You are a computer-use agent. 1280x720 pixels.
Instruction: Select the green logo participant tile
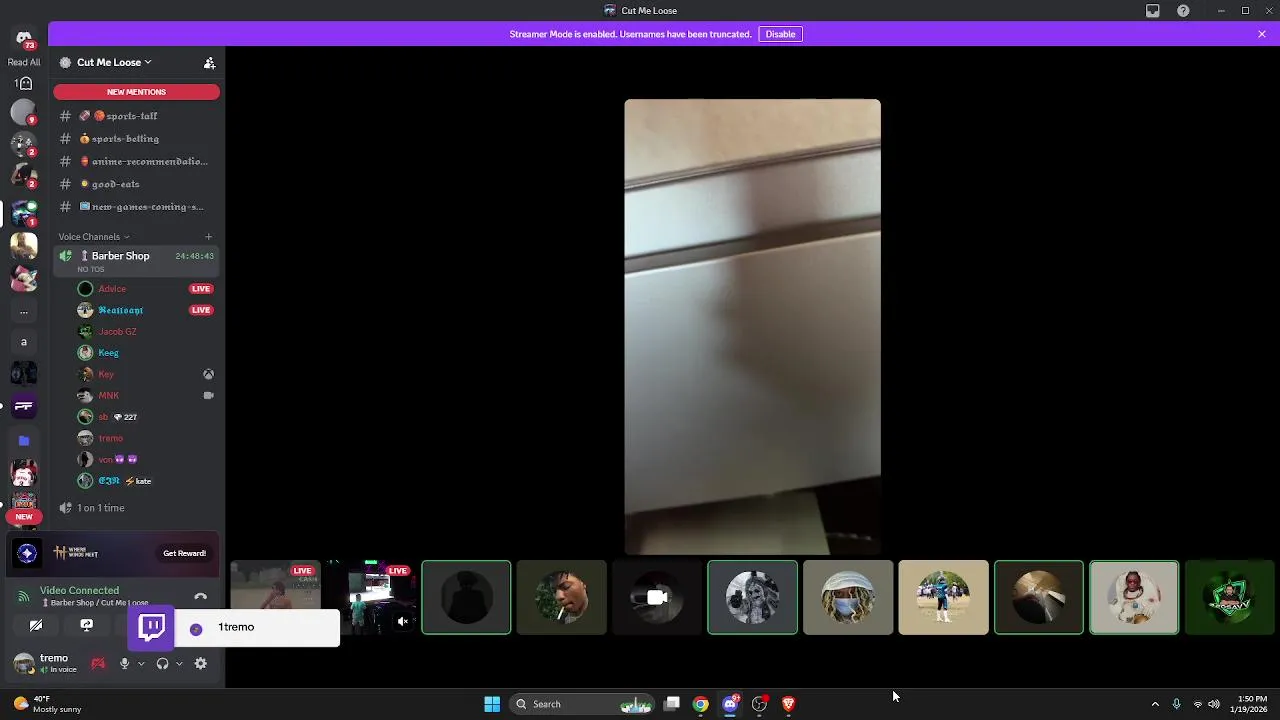(1229, 598)
